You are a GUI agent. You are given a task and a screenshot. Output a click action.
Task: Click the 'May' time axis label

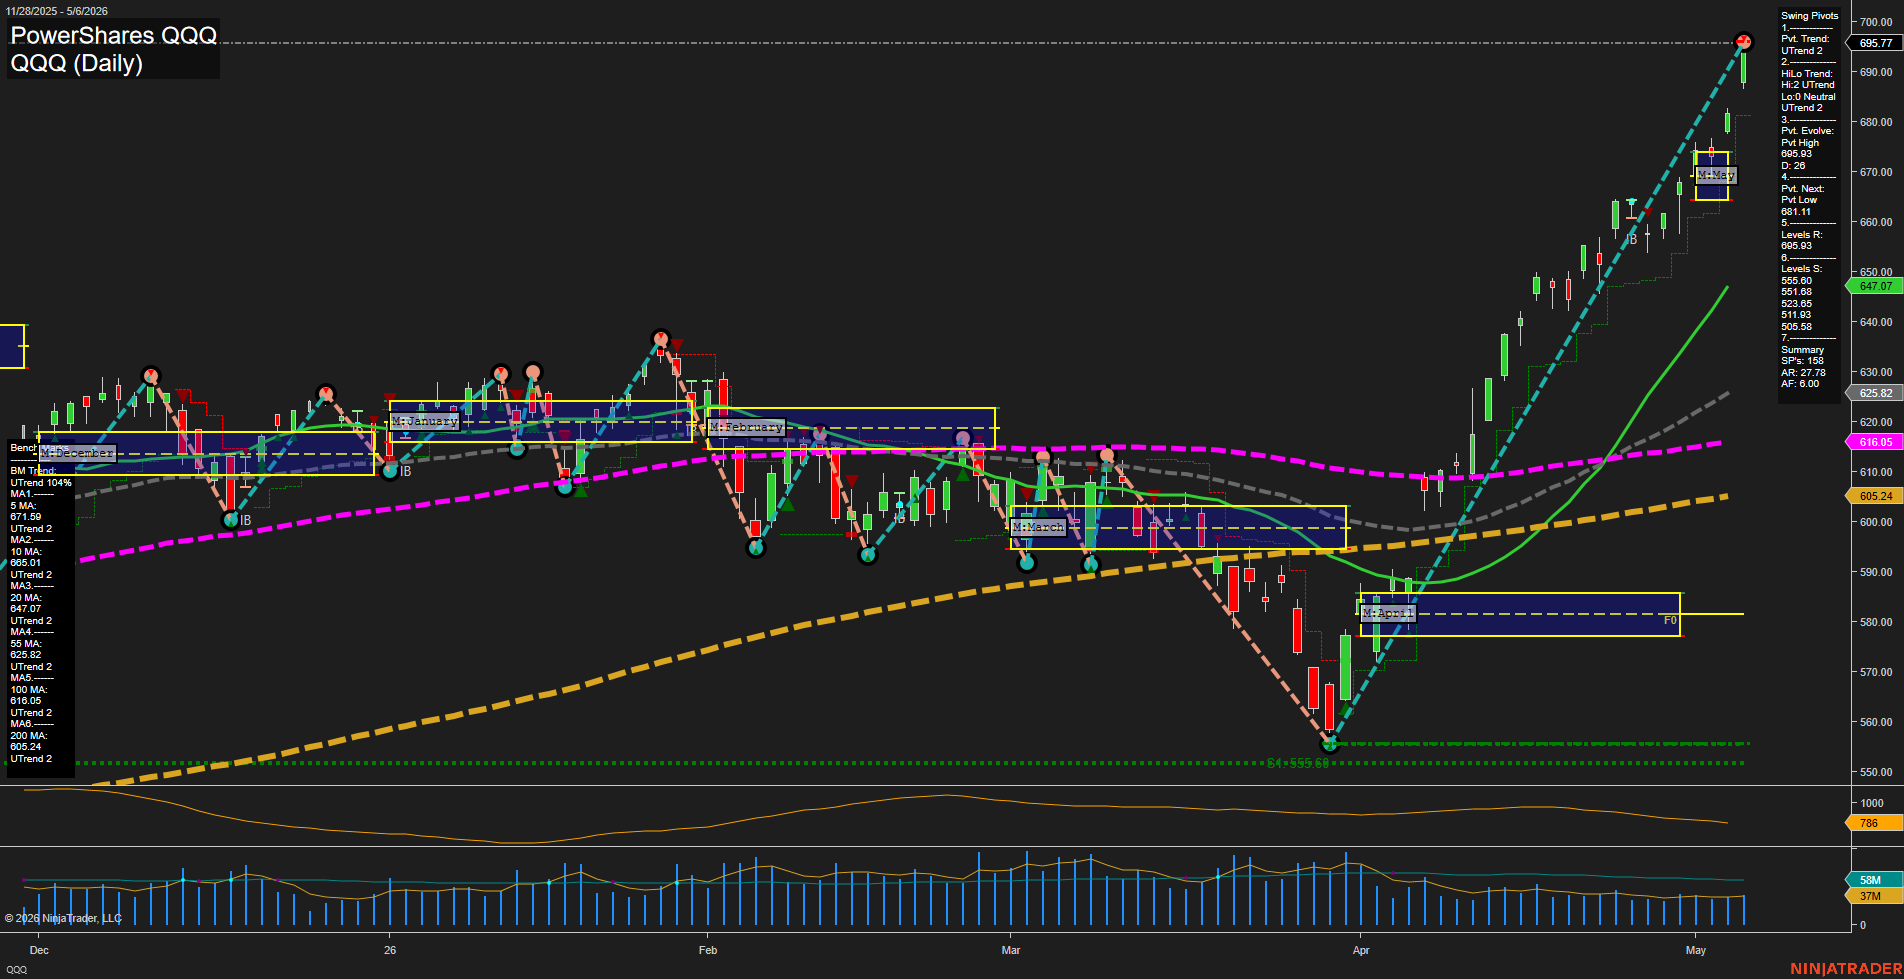click(x=1696, y=950)
